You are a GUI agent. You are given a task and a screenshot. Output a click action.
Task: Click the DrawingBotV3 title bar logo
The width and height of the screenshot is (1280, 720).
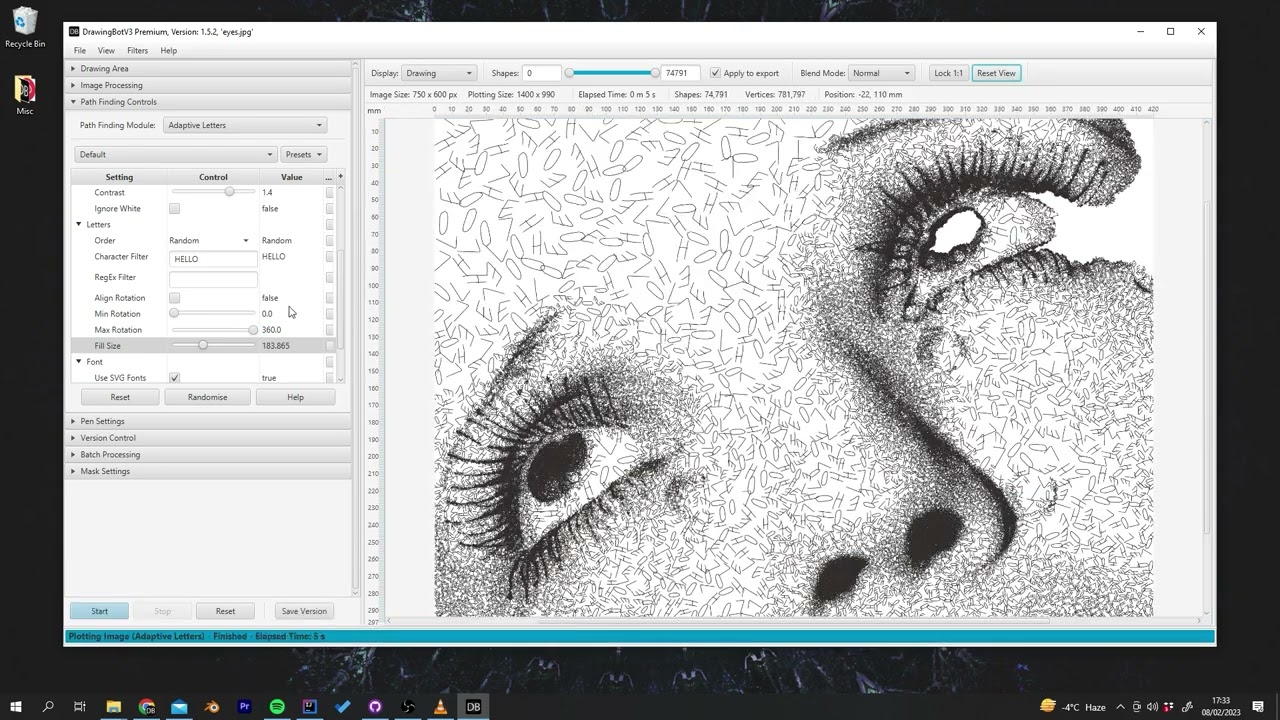click(74, 32)
